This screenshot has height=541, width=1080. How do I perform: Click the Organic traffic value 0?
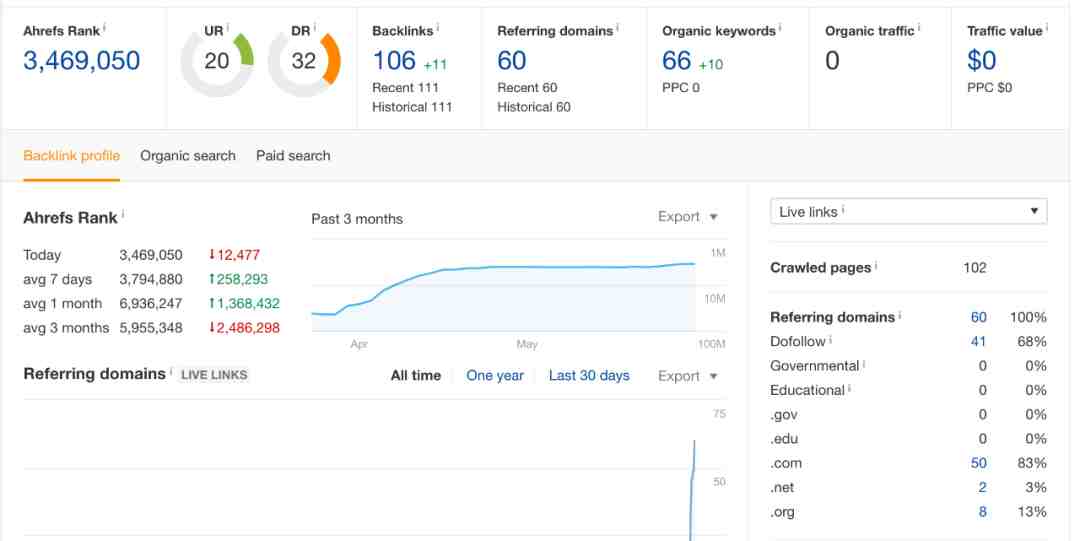832,61
